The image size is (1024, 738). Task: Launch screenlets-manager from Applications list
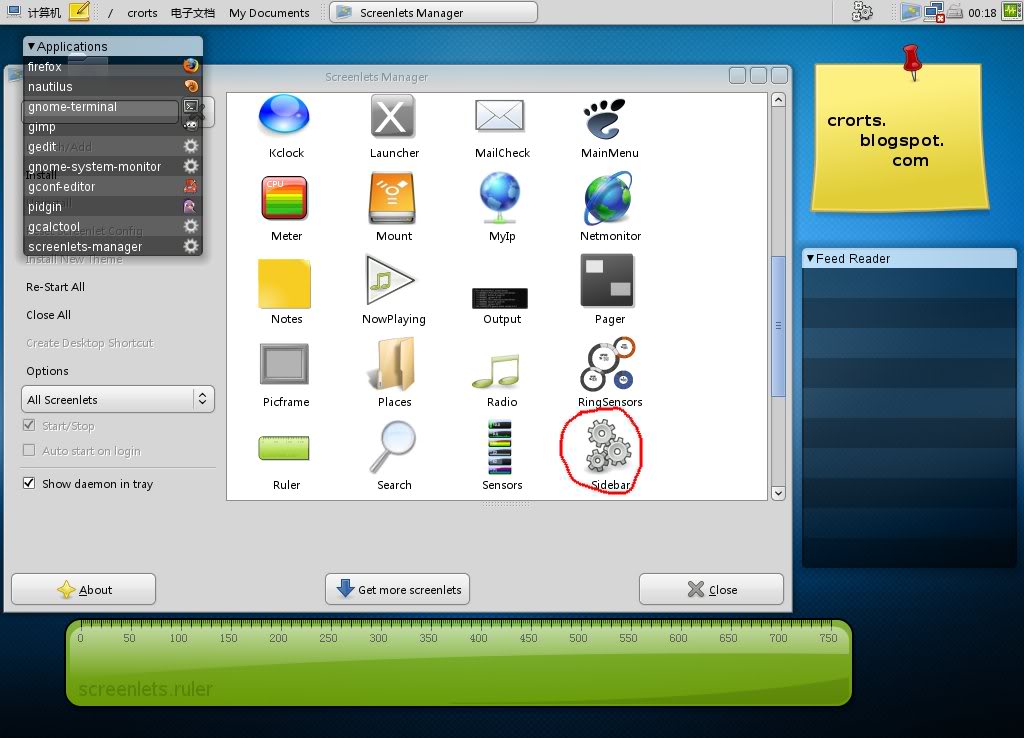coord(113,246)
